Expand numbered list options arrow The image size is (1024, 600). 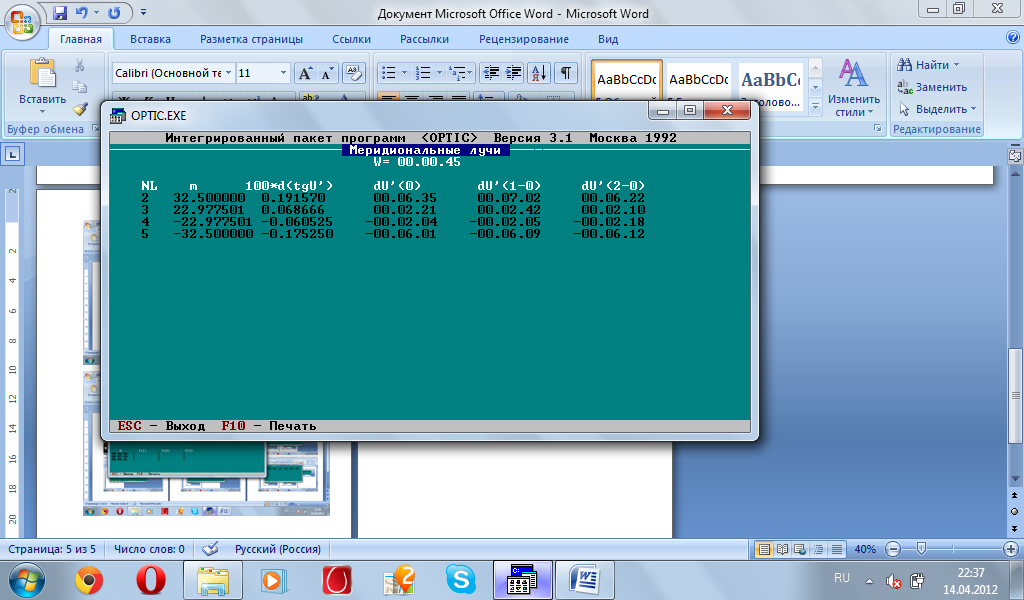(439, 73)
